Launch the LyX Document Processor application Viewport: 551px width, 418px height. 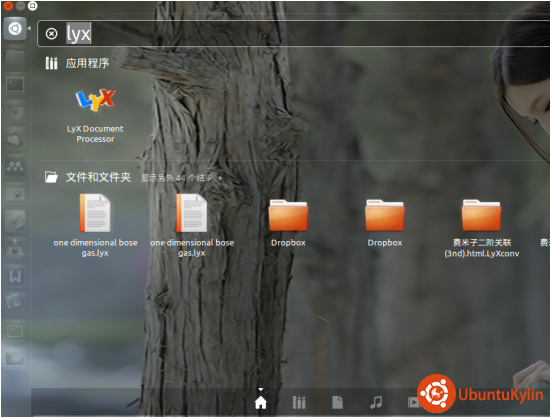pos(95,116)
